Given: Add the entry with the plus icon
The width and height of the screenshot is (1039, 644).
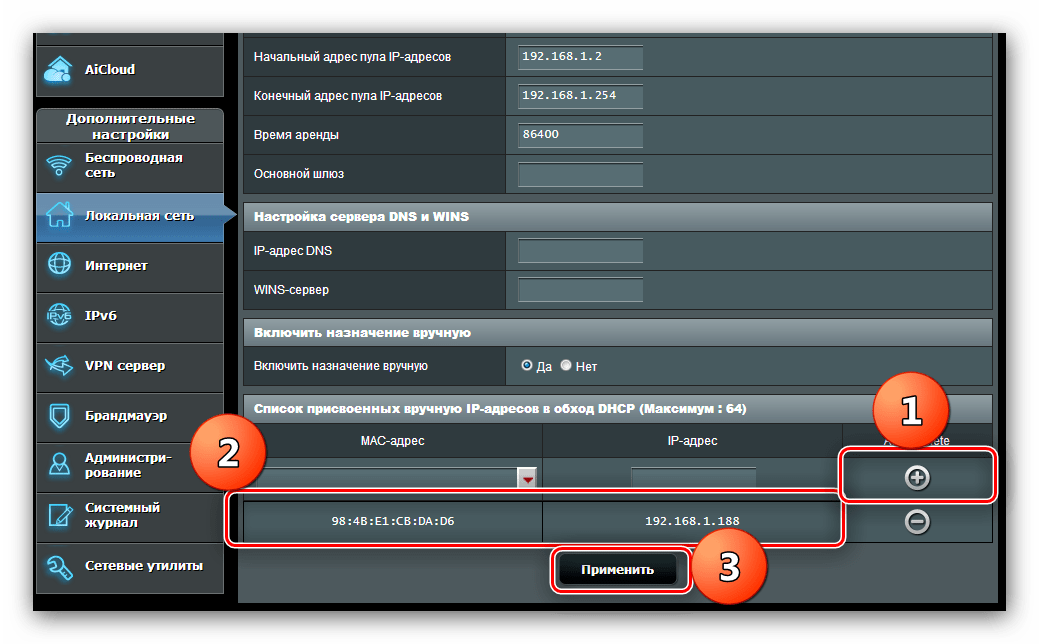Looking at the screenshot, I should coord(917,477).
